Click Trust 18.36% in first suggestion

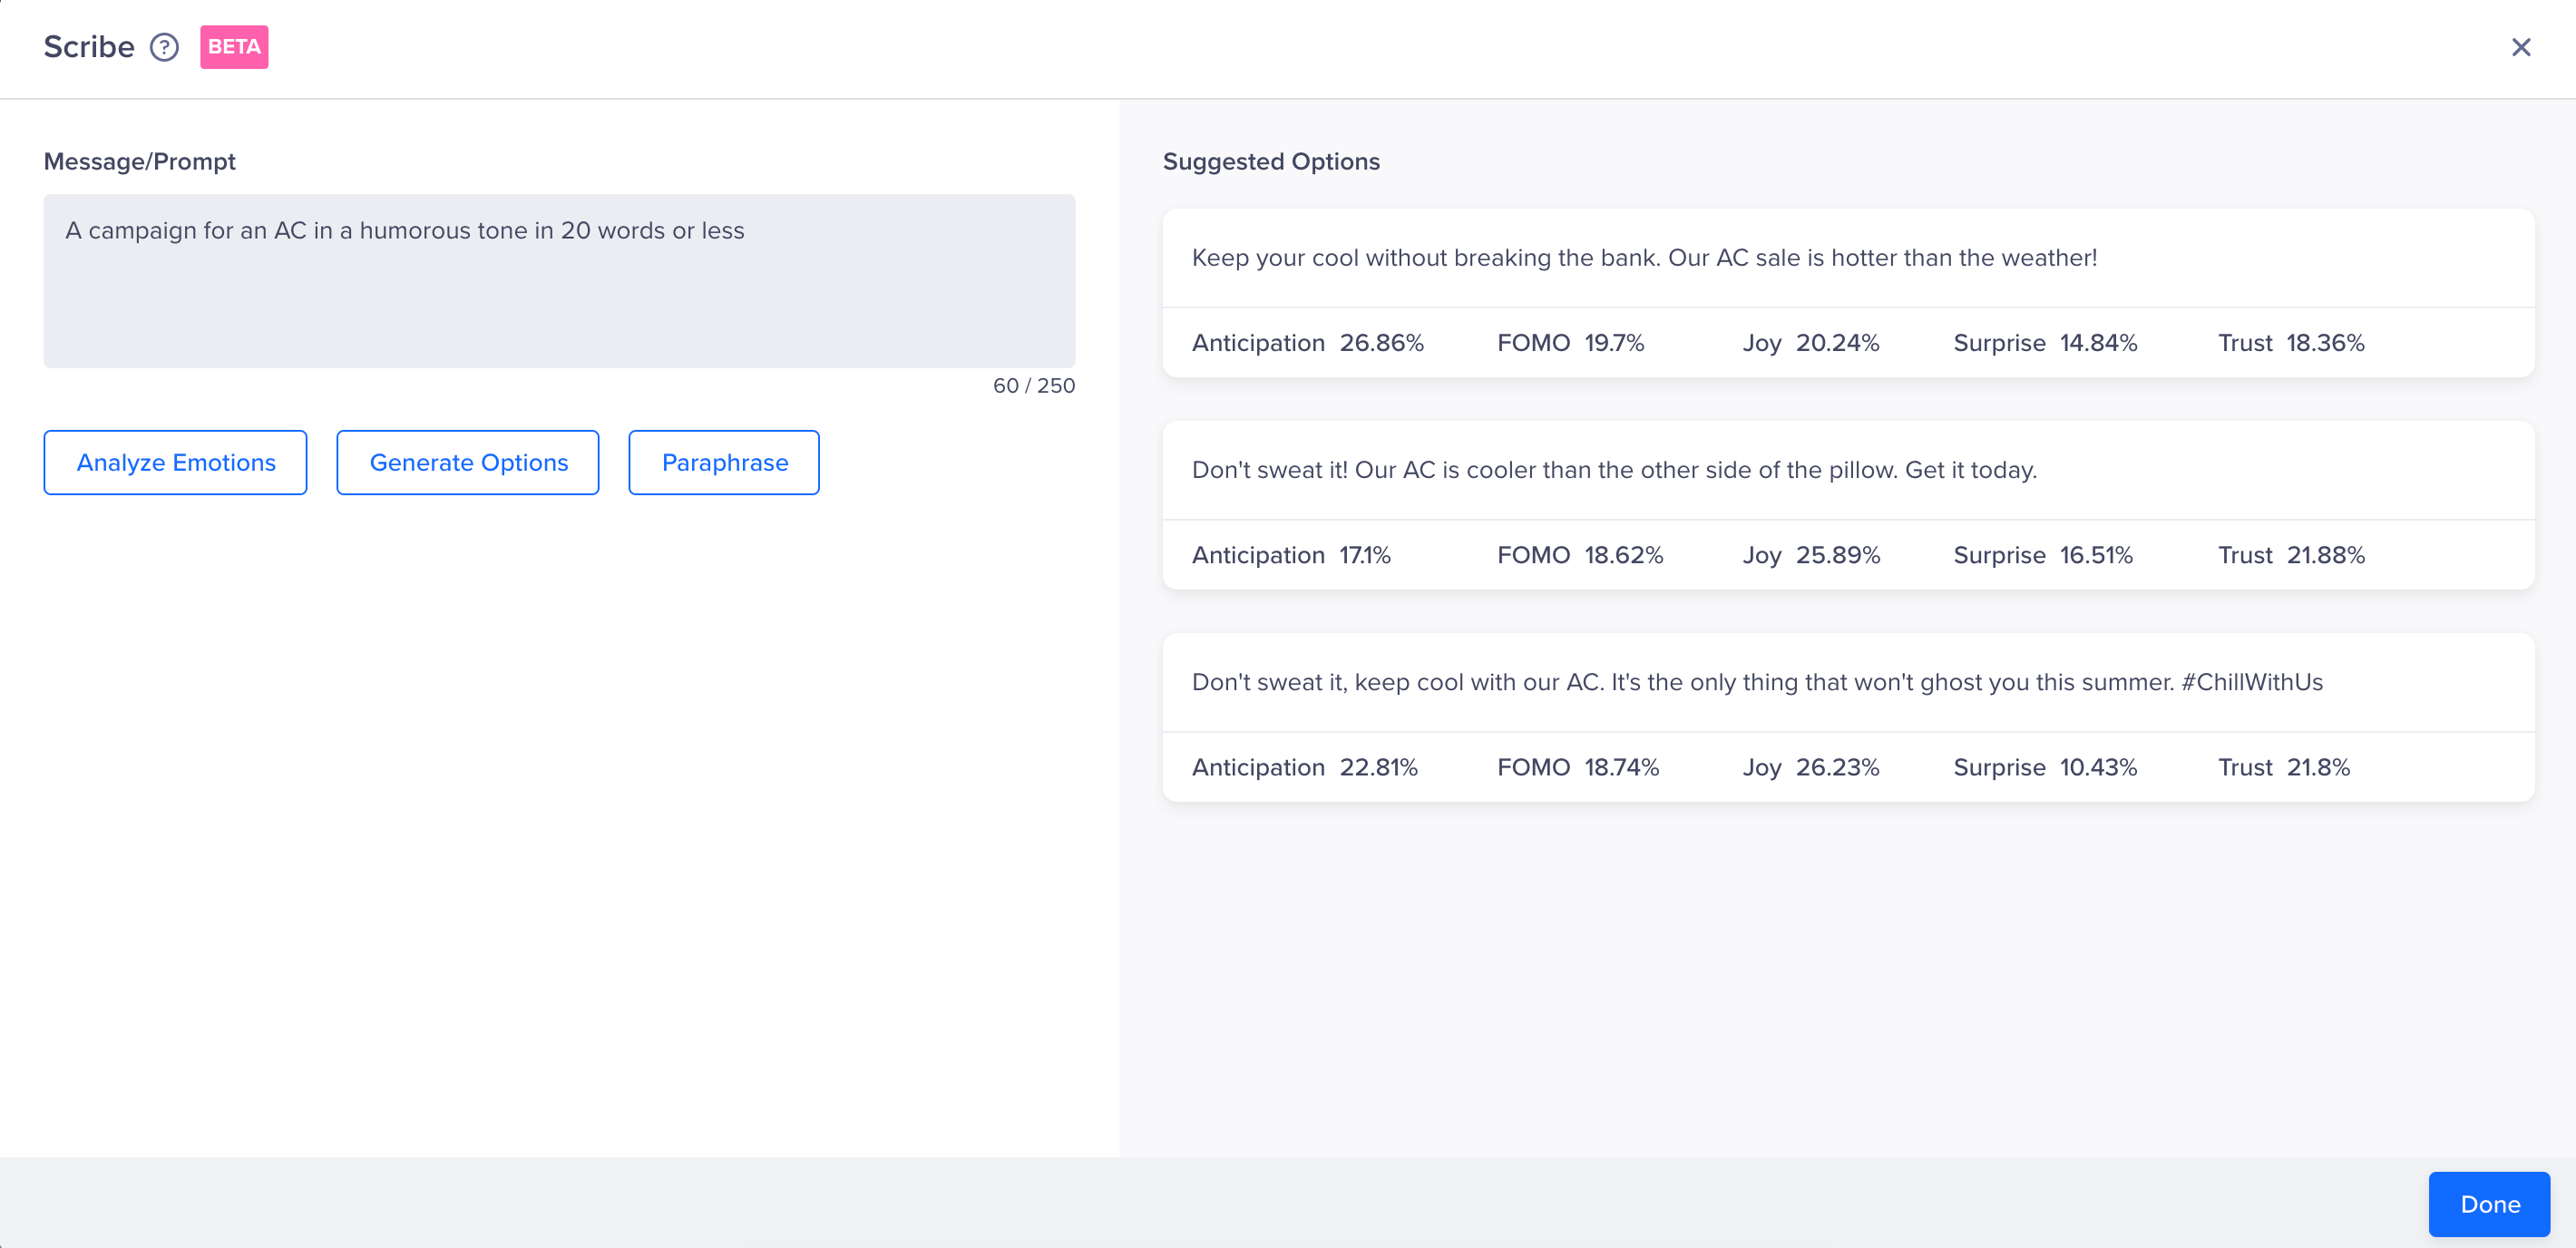2290,343
